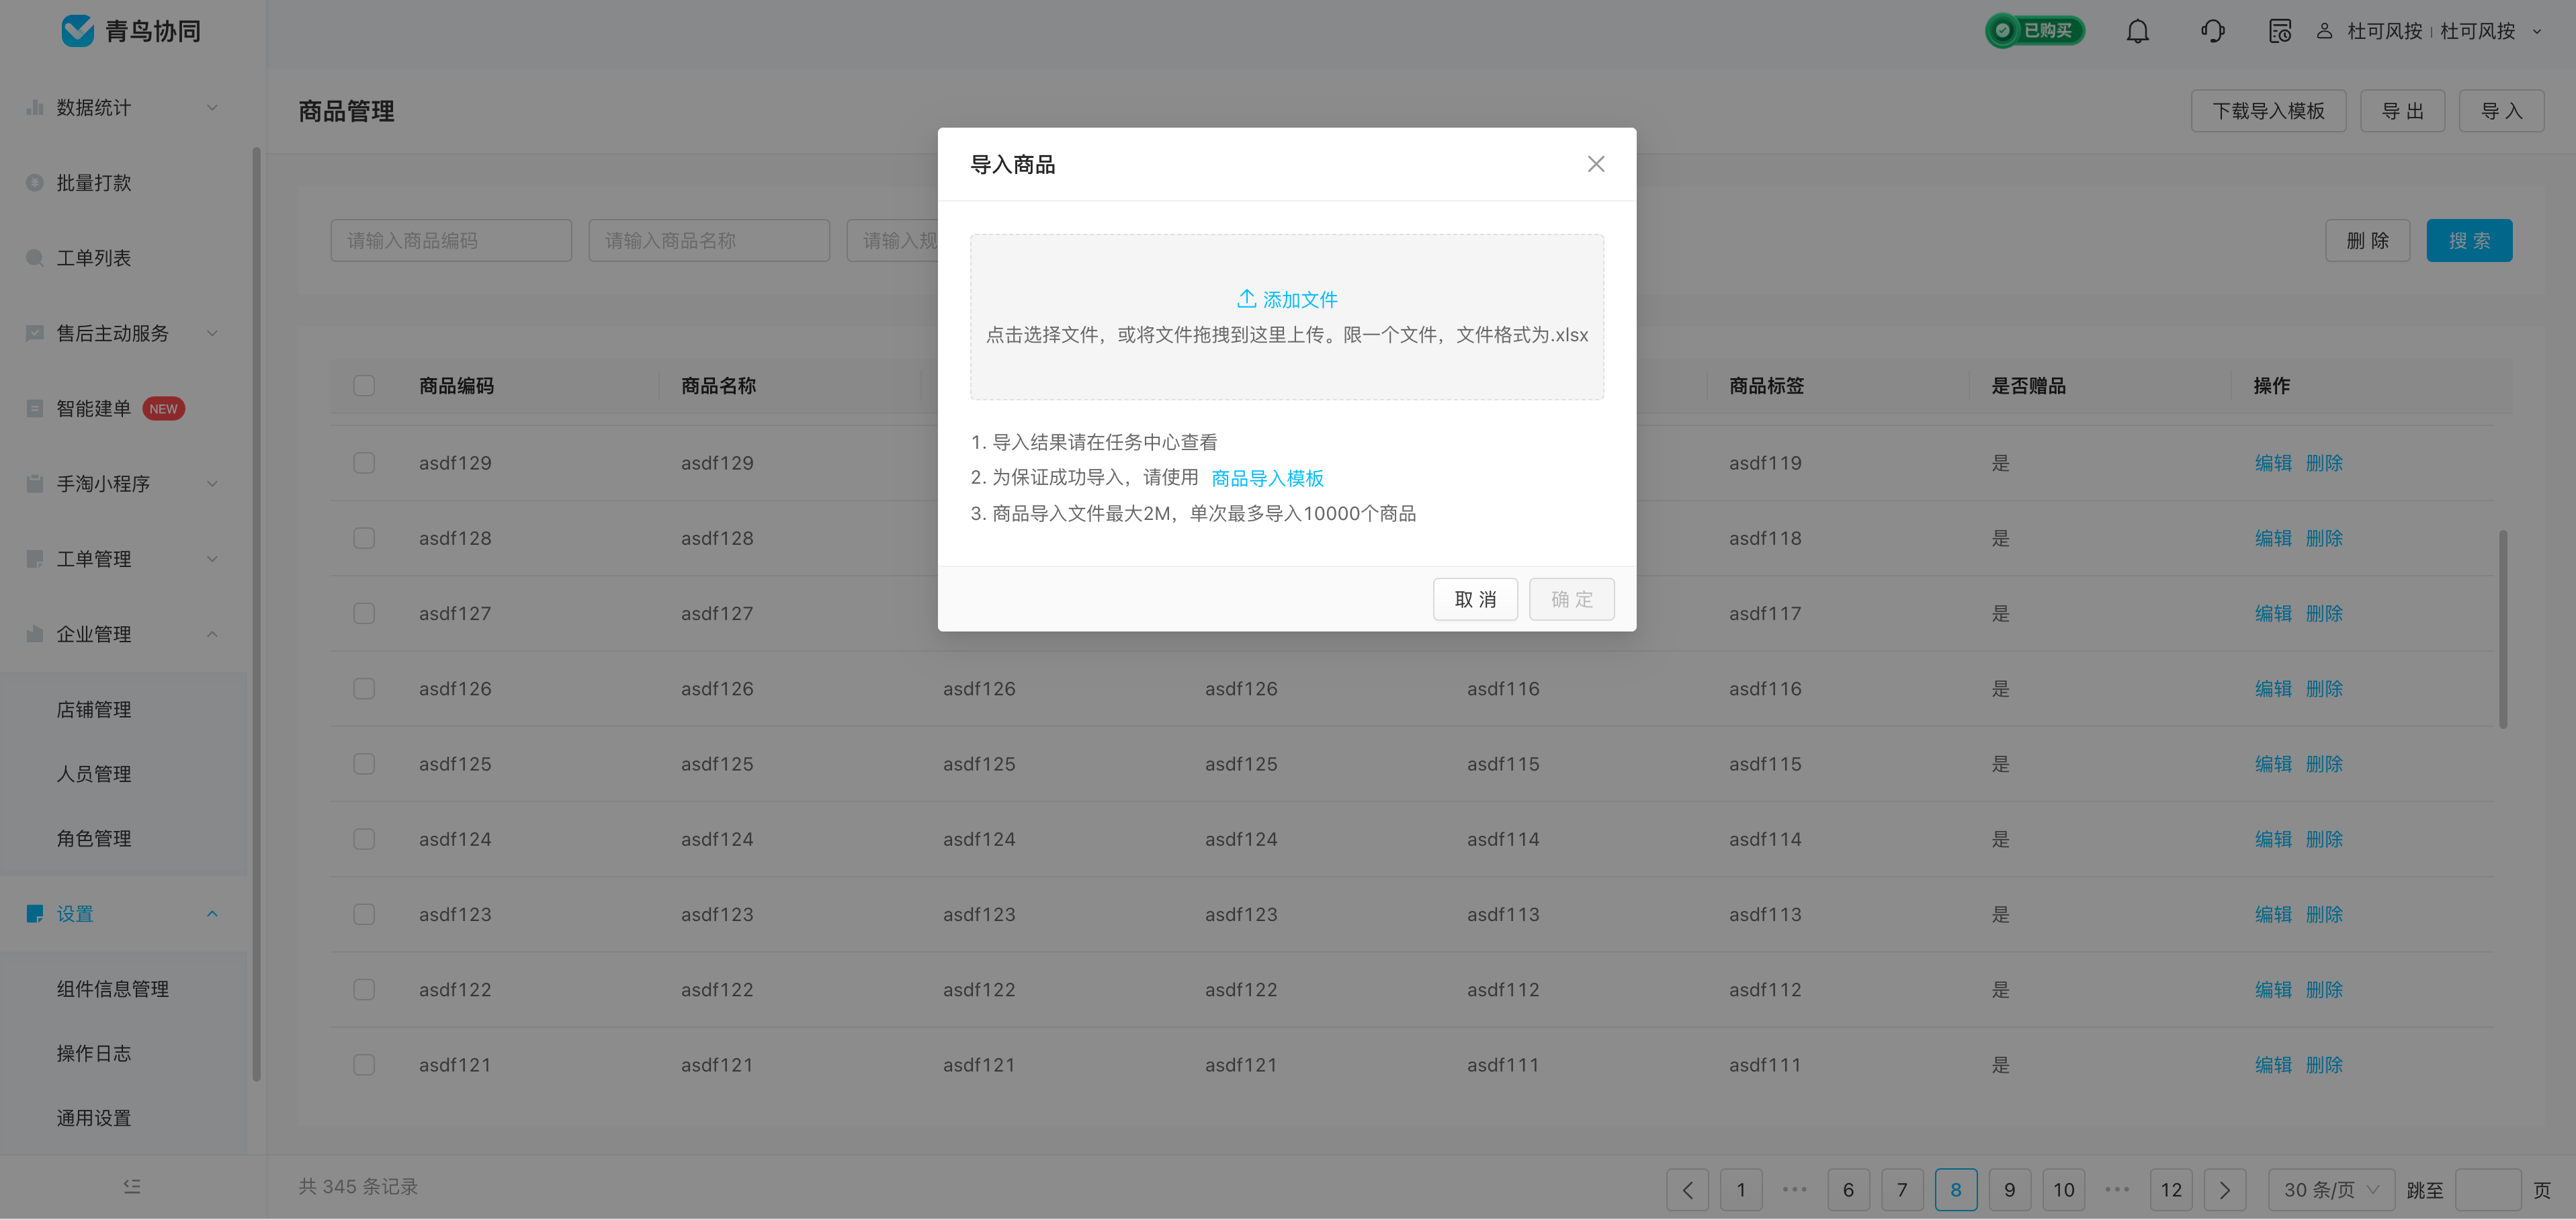Image resolution: width=2576 pixels, height=1220 pixels.
Task: Open 角色管理 menu item
Action: point(94,838)
